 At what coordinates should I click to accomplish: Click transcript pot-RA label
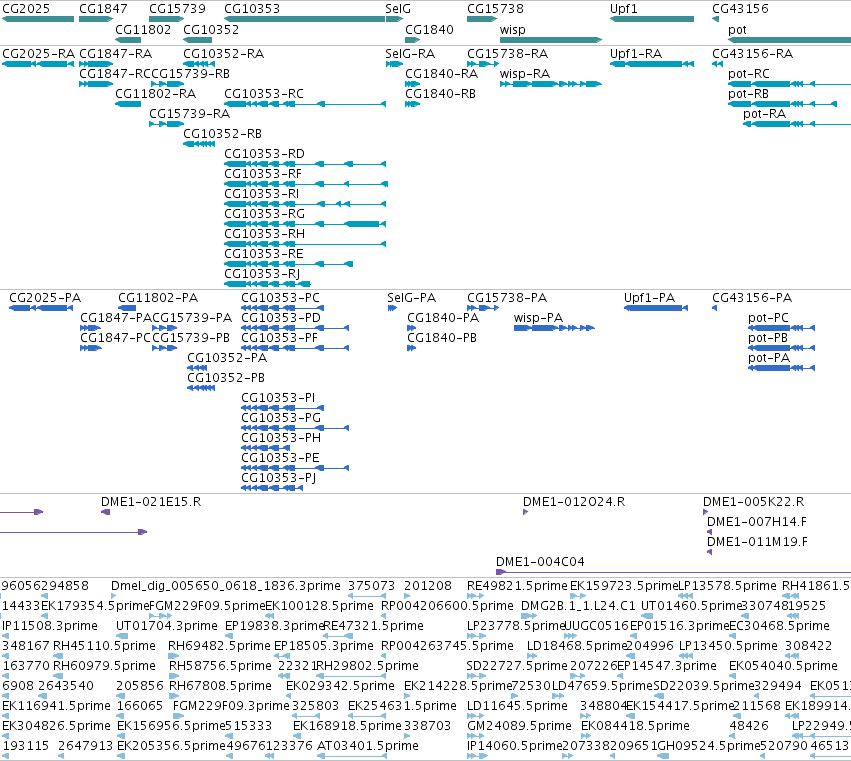pos(765,114)
